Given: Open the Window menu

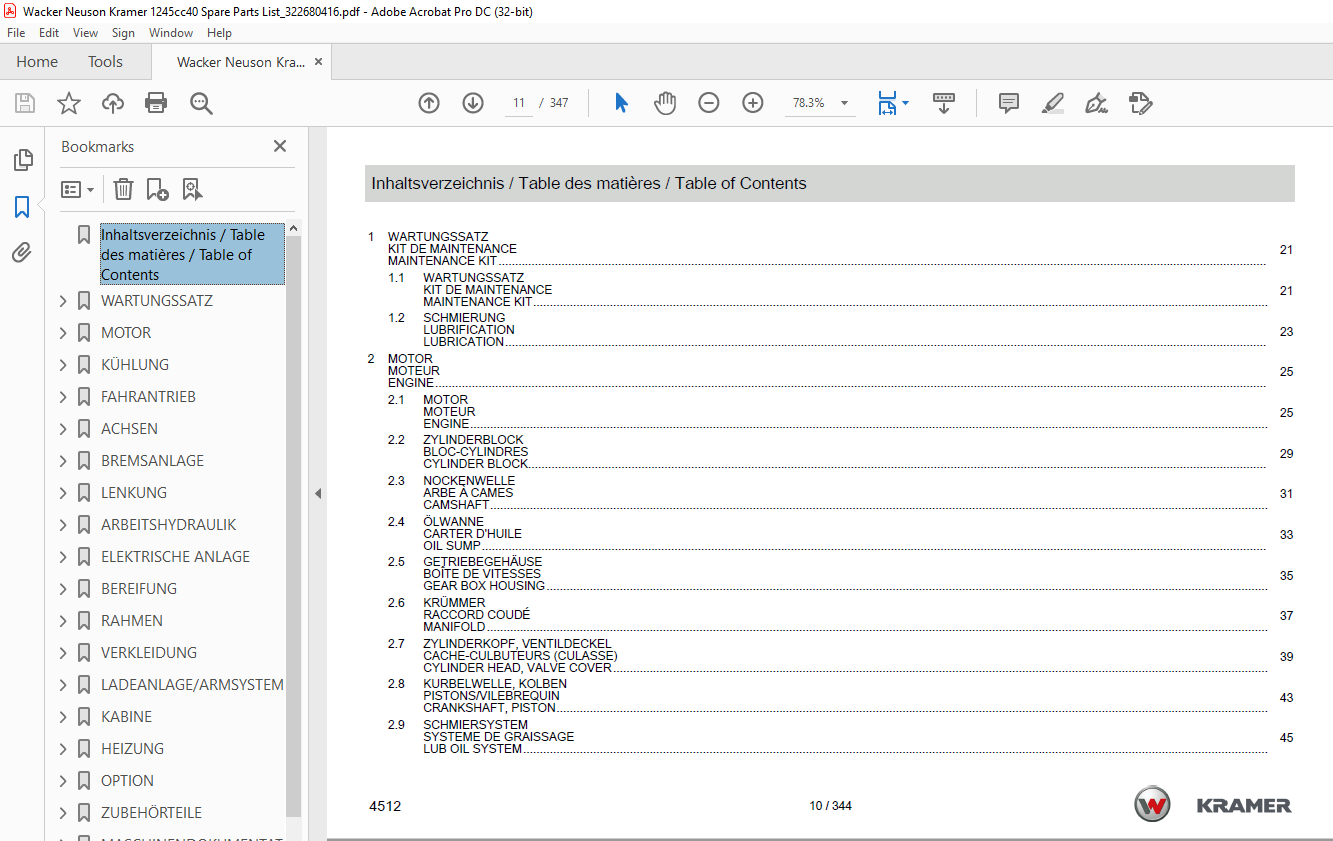Looking at the screenshot, I should (x=171, y=33).
